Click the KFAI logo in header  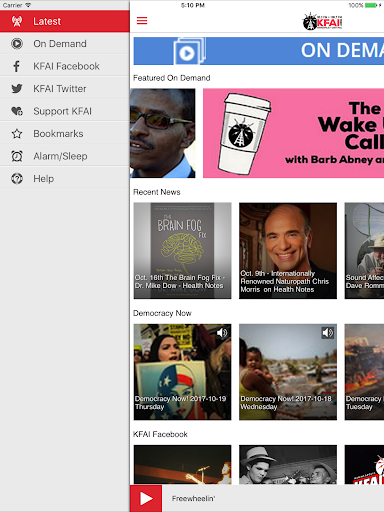pyautogui.click(x=322, y=21)
